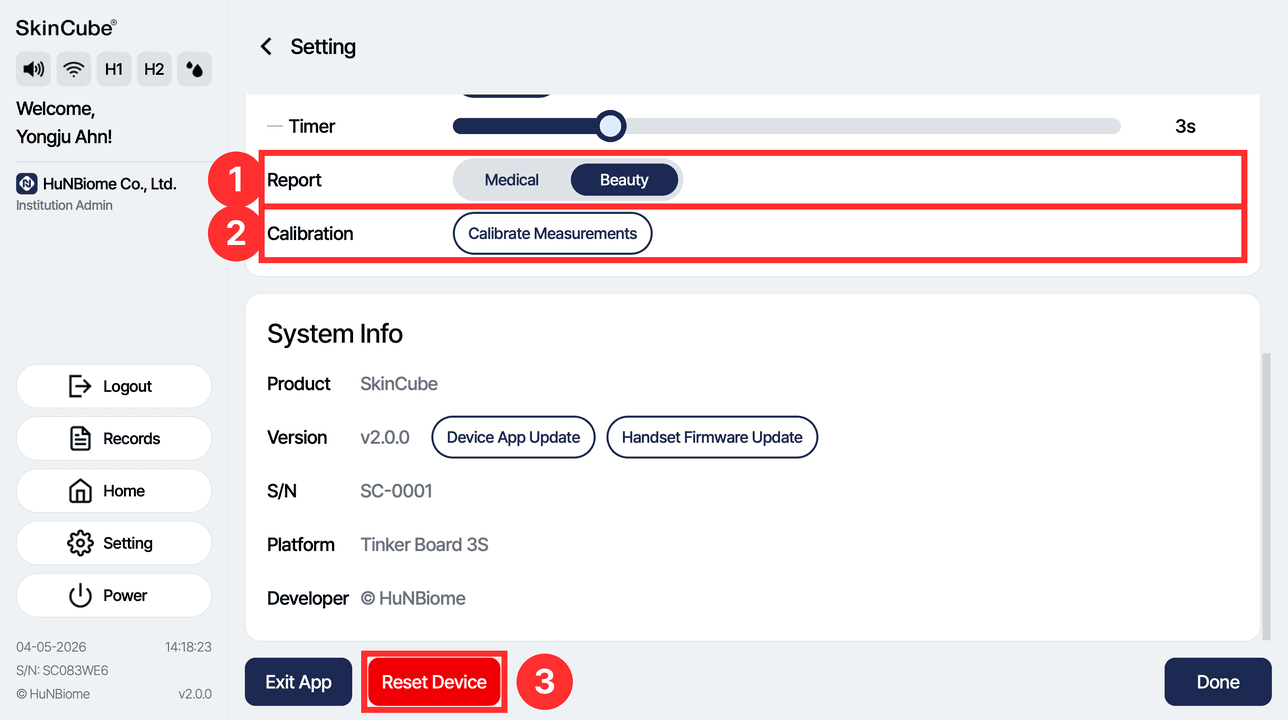Image resolution: width=1288 pixels, height=720 pixels.
Task: Click the "Yongju Ahn!" welcome name
Action: tap(64, 137)
